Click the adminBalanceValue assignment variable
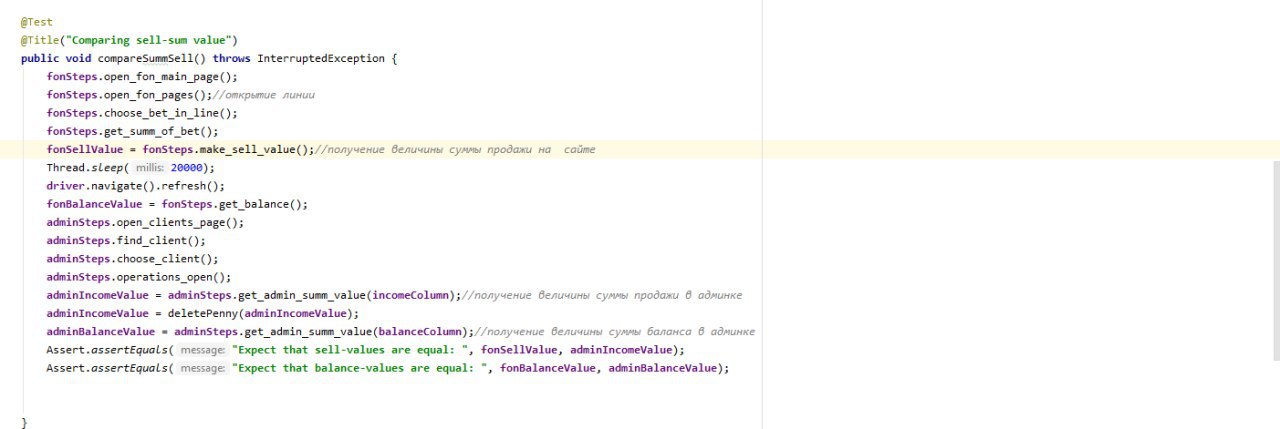Image resolution: width=1280 pixels, height=429 pixels. point(100,331)
